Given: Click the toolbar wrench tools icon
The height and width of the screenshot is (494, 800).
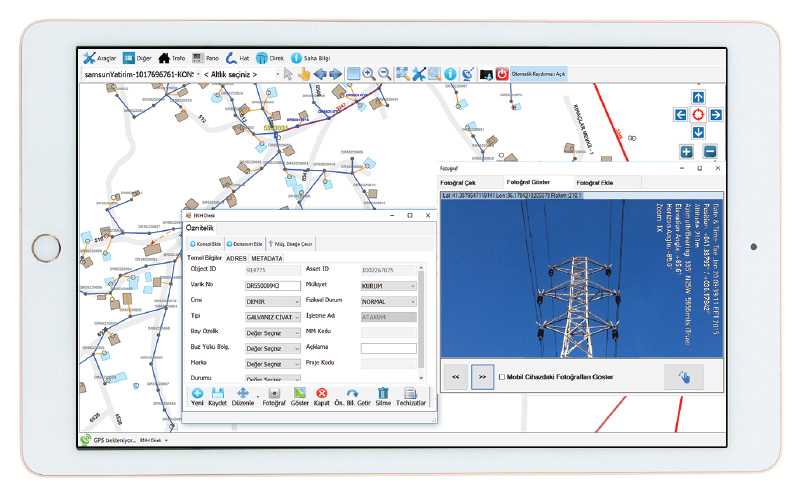Looking at the screenshot, I should point(418,75).
